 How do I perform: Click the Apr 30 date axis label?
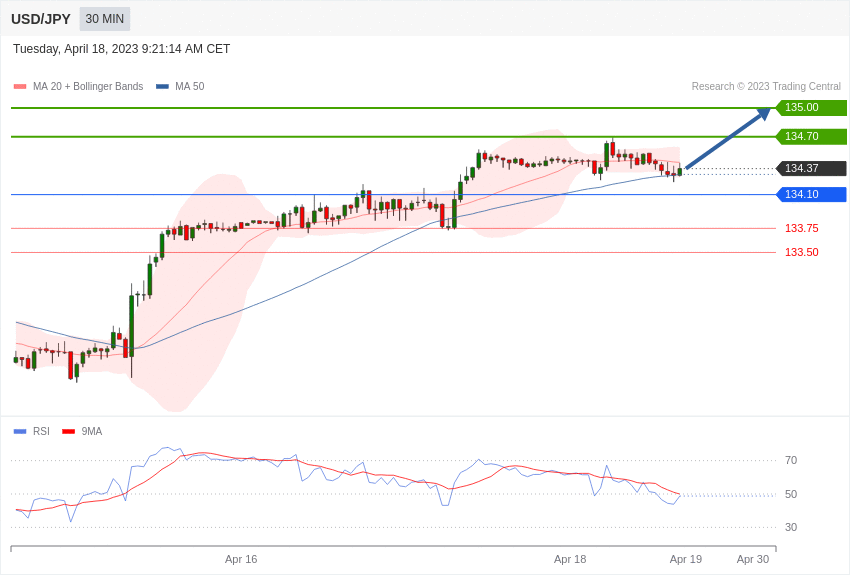753,559
